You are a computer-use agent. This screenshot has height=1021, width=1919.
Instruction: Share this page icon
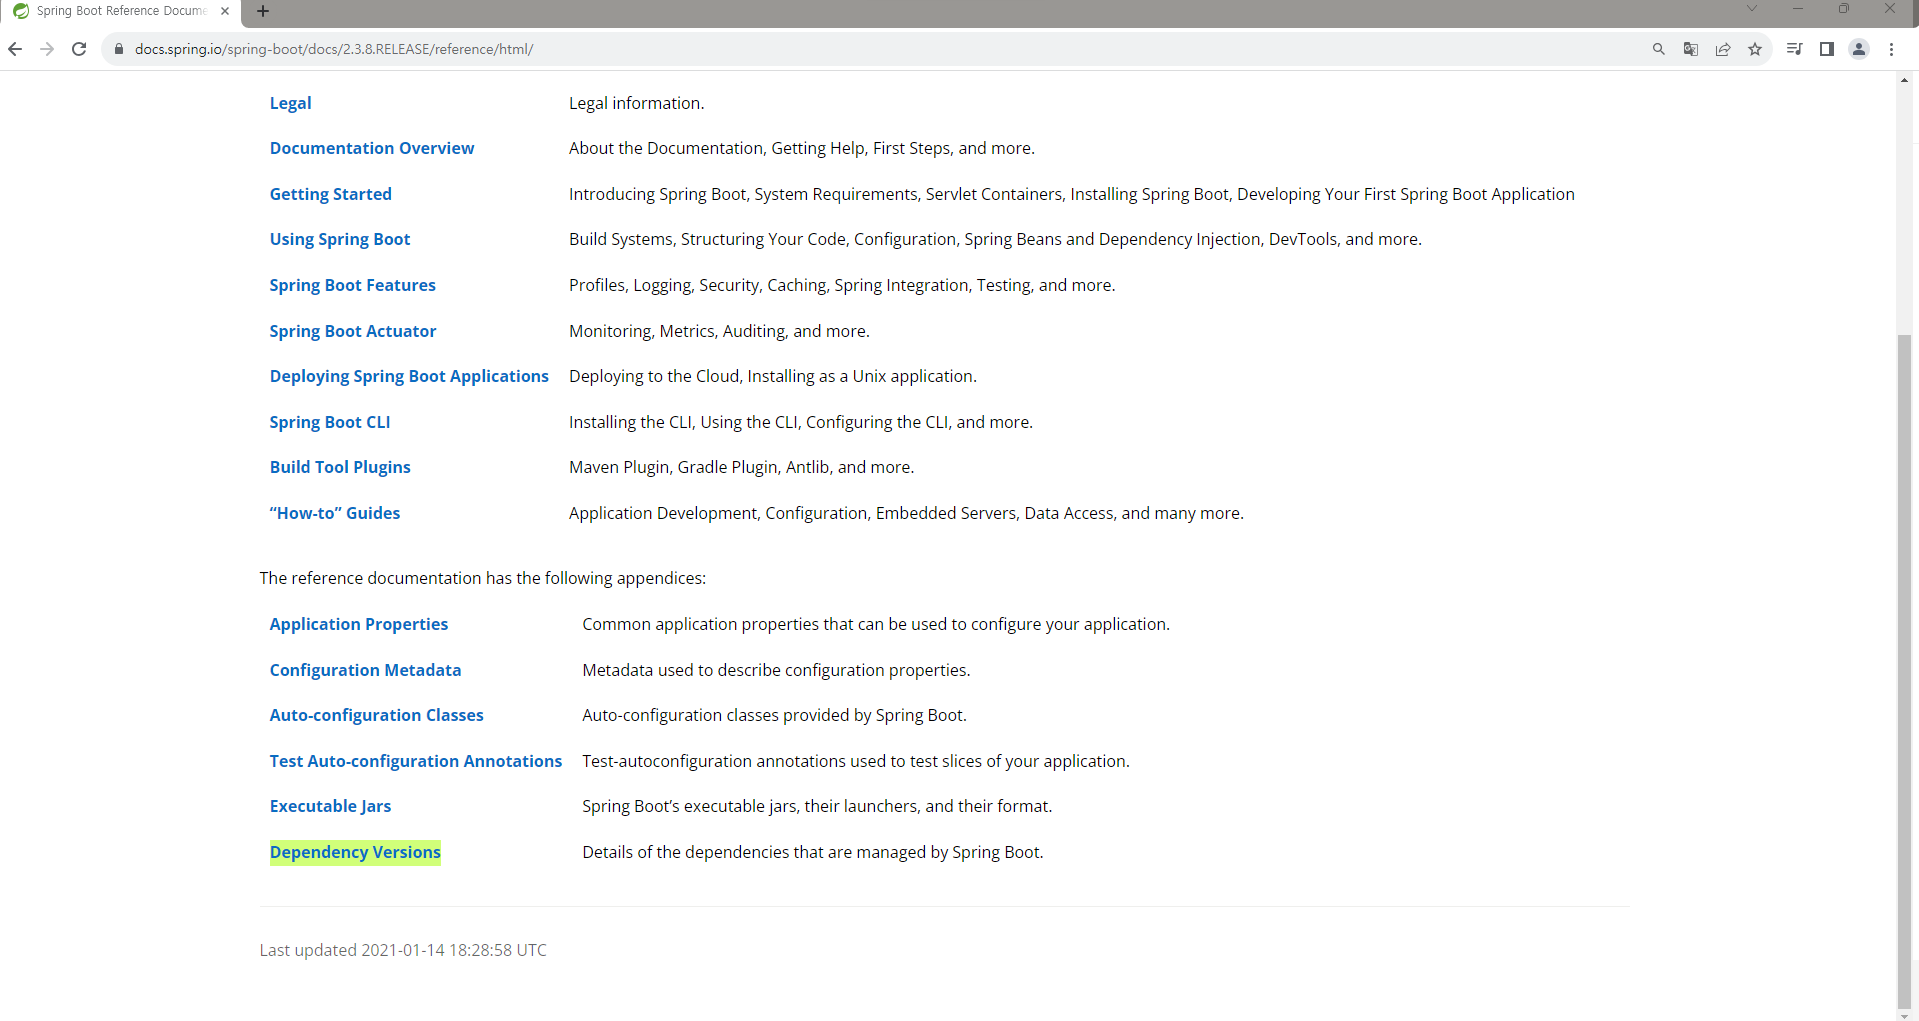[x=1723, y=49]
